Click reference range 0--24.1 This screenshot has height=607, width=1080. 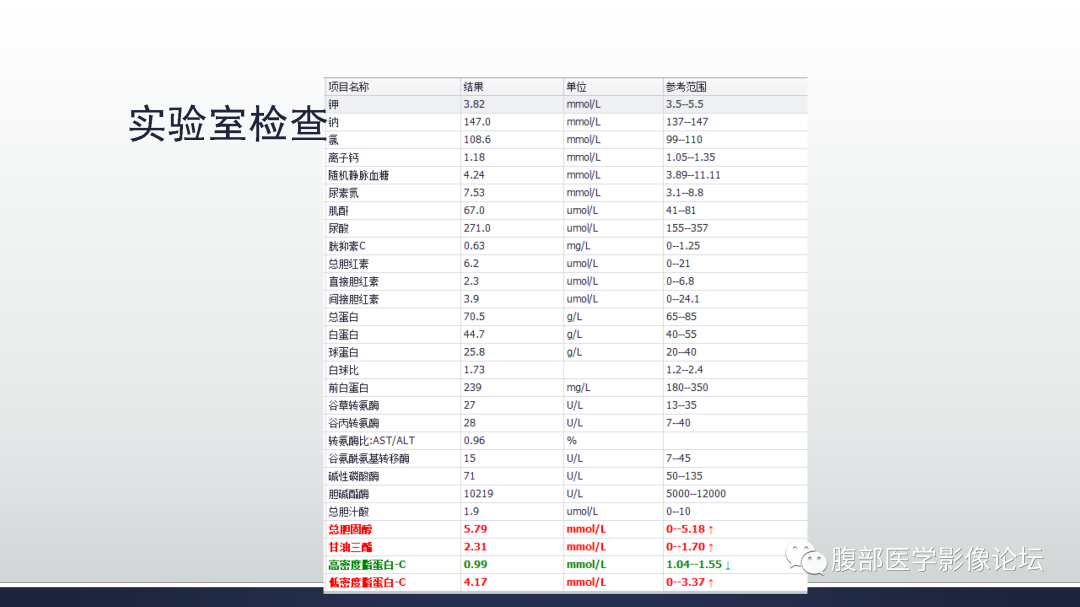coord(683,299)
